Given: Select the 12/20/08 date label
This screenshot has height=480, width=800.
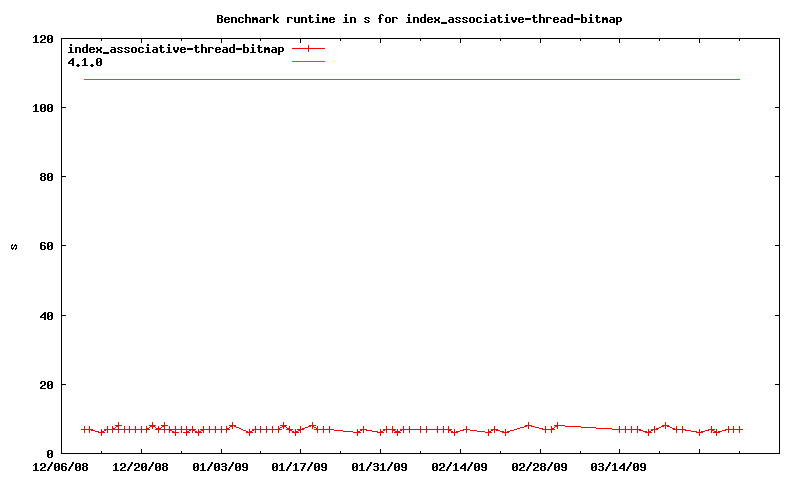Looking at the screenshot, I should tap(141, 466).
